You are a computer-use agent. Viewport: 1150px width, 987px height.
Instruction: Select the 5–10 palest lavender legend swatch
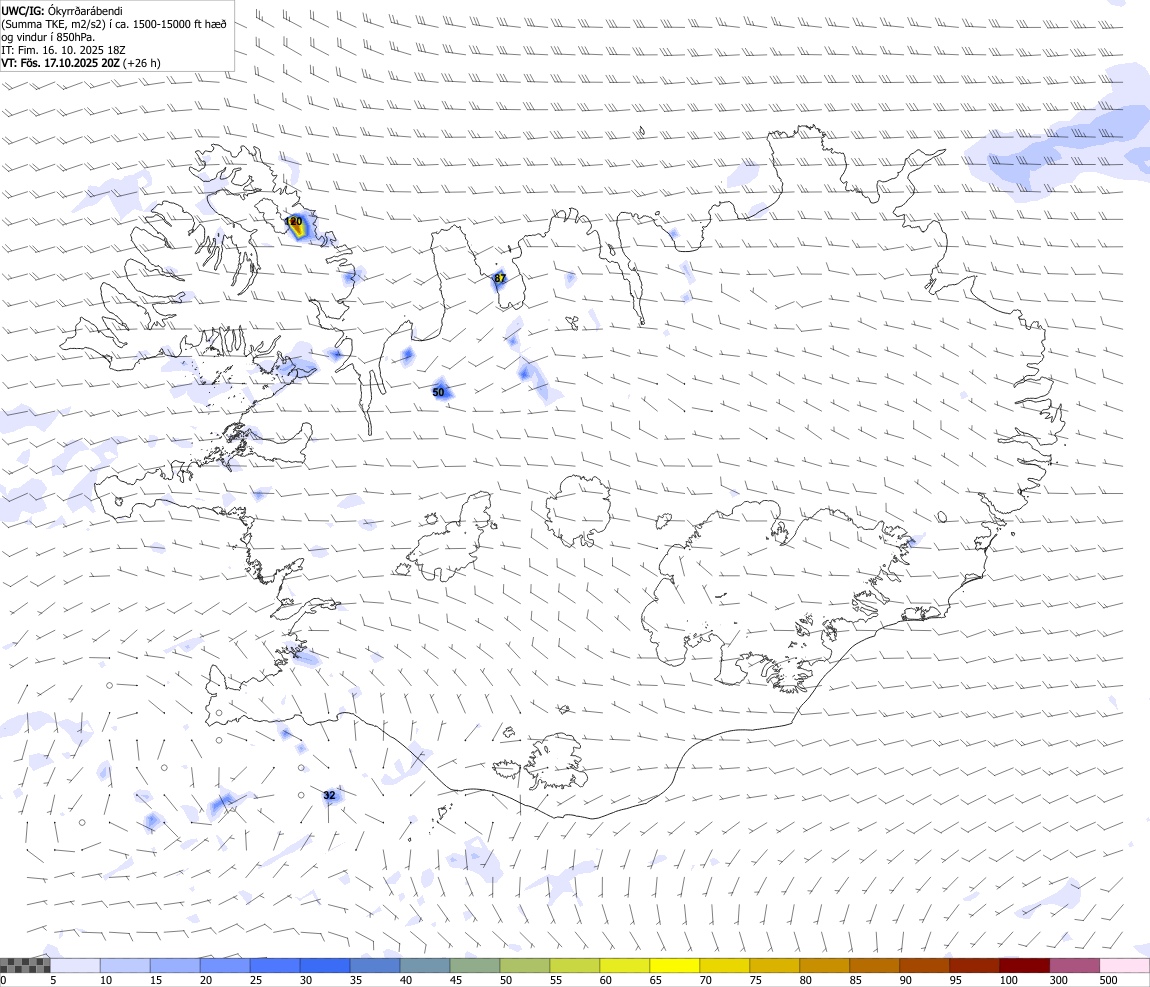[x=75, y=965]
